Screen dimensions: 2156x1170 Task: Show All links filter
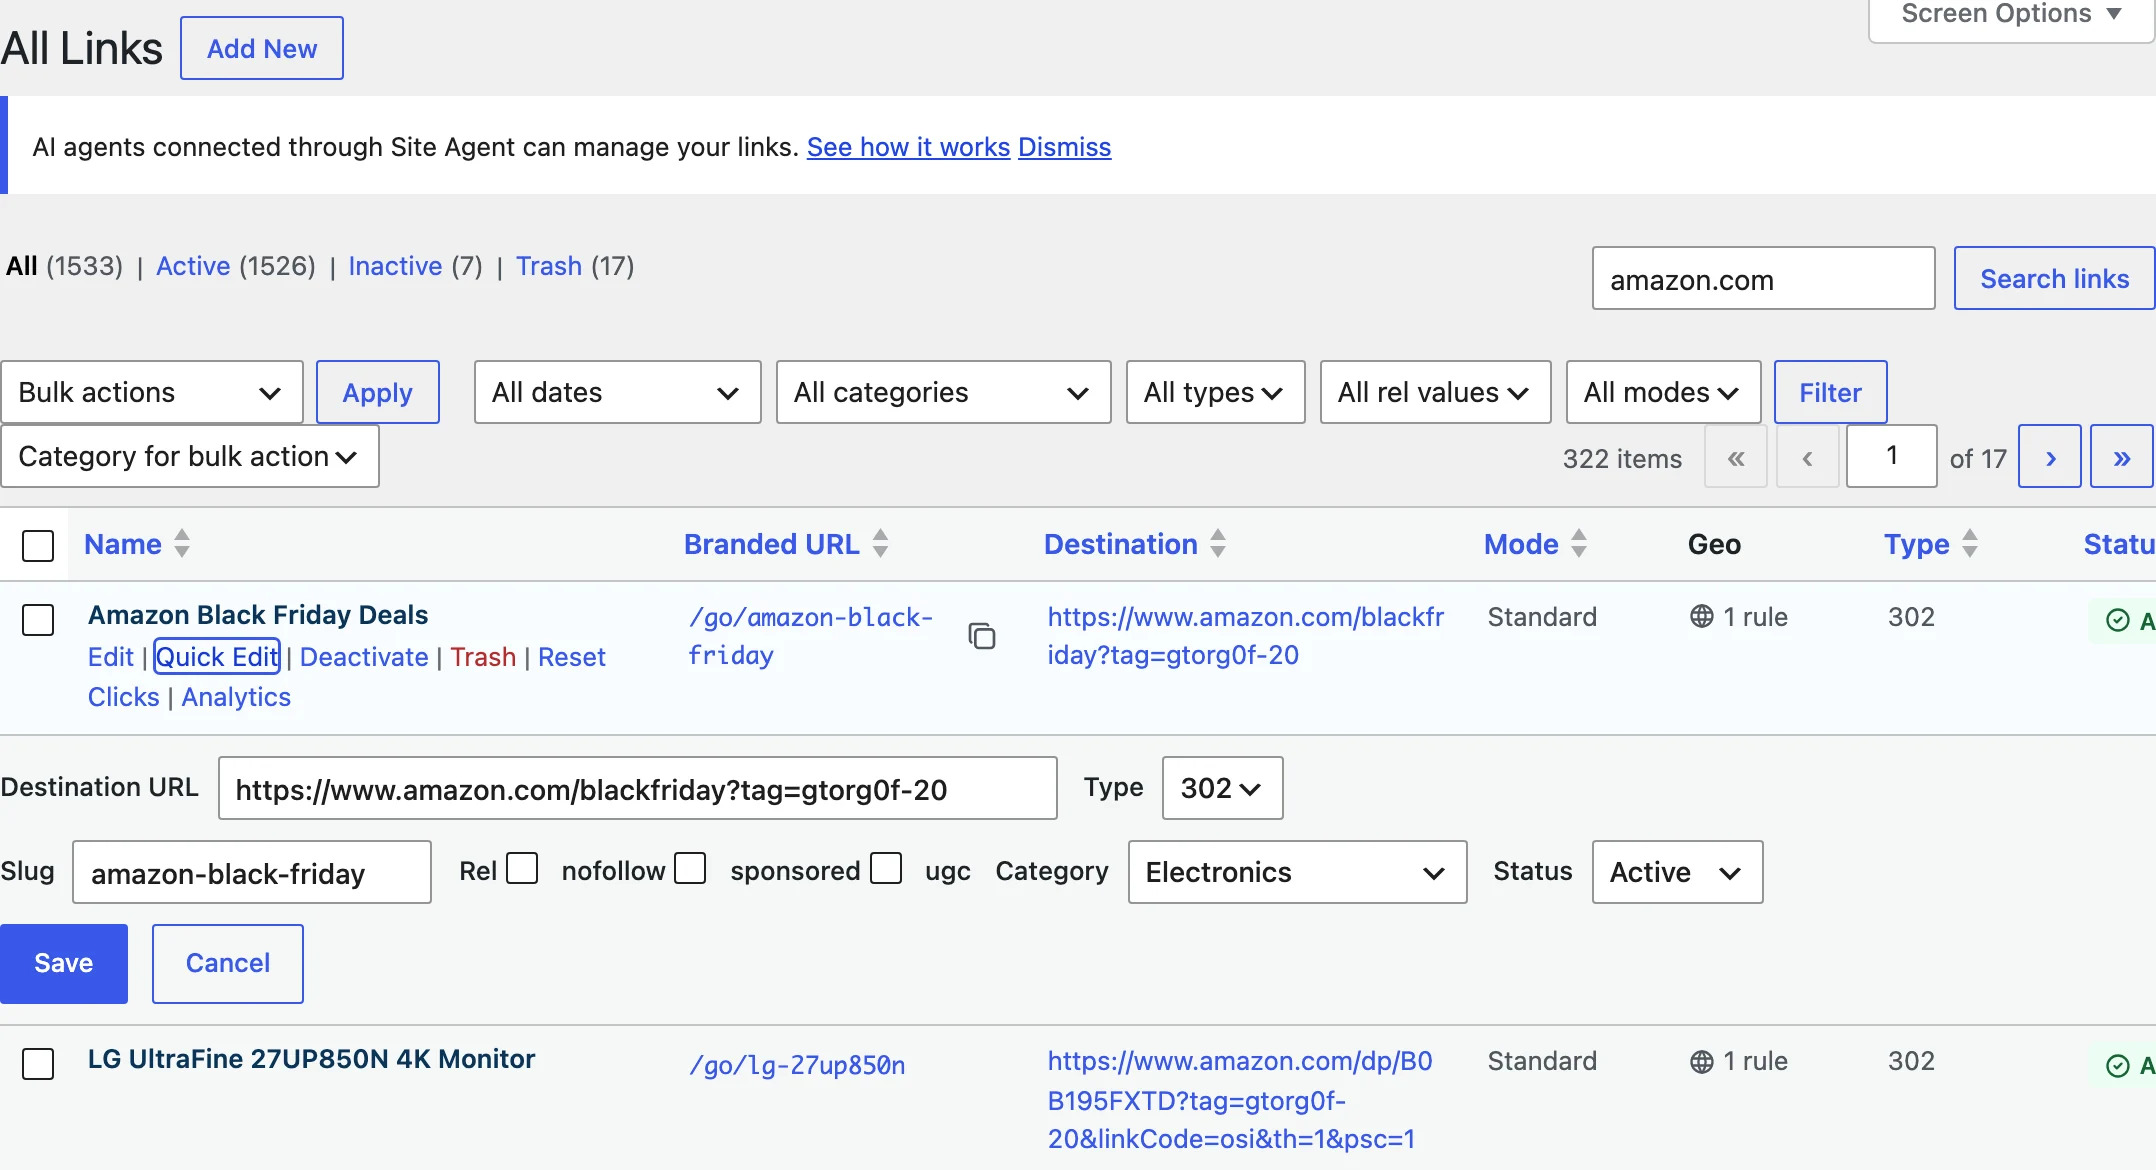(x=22, y=266)
